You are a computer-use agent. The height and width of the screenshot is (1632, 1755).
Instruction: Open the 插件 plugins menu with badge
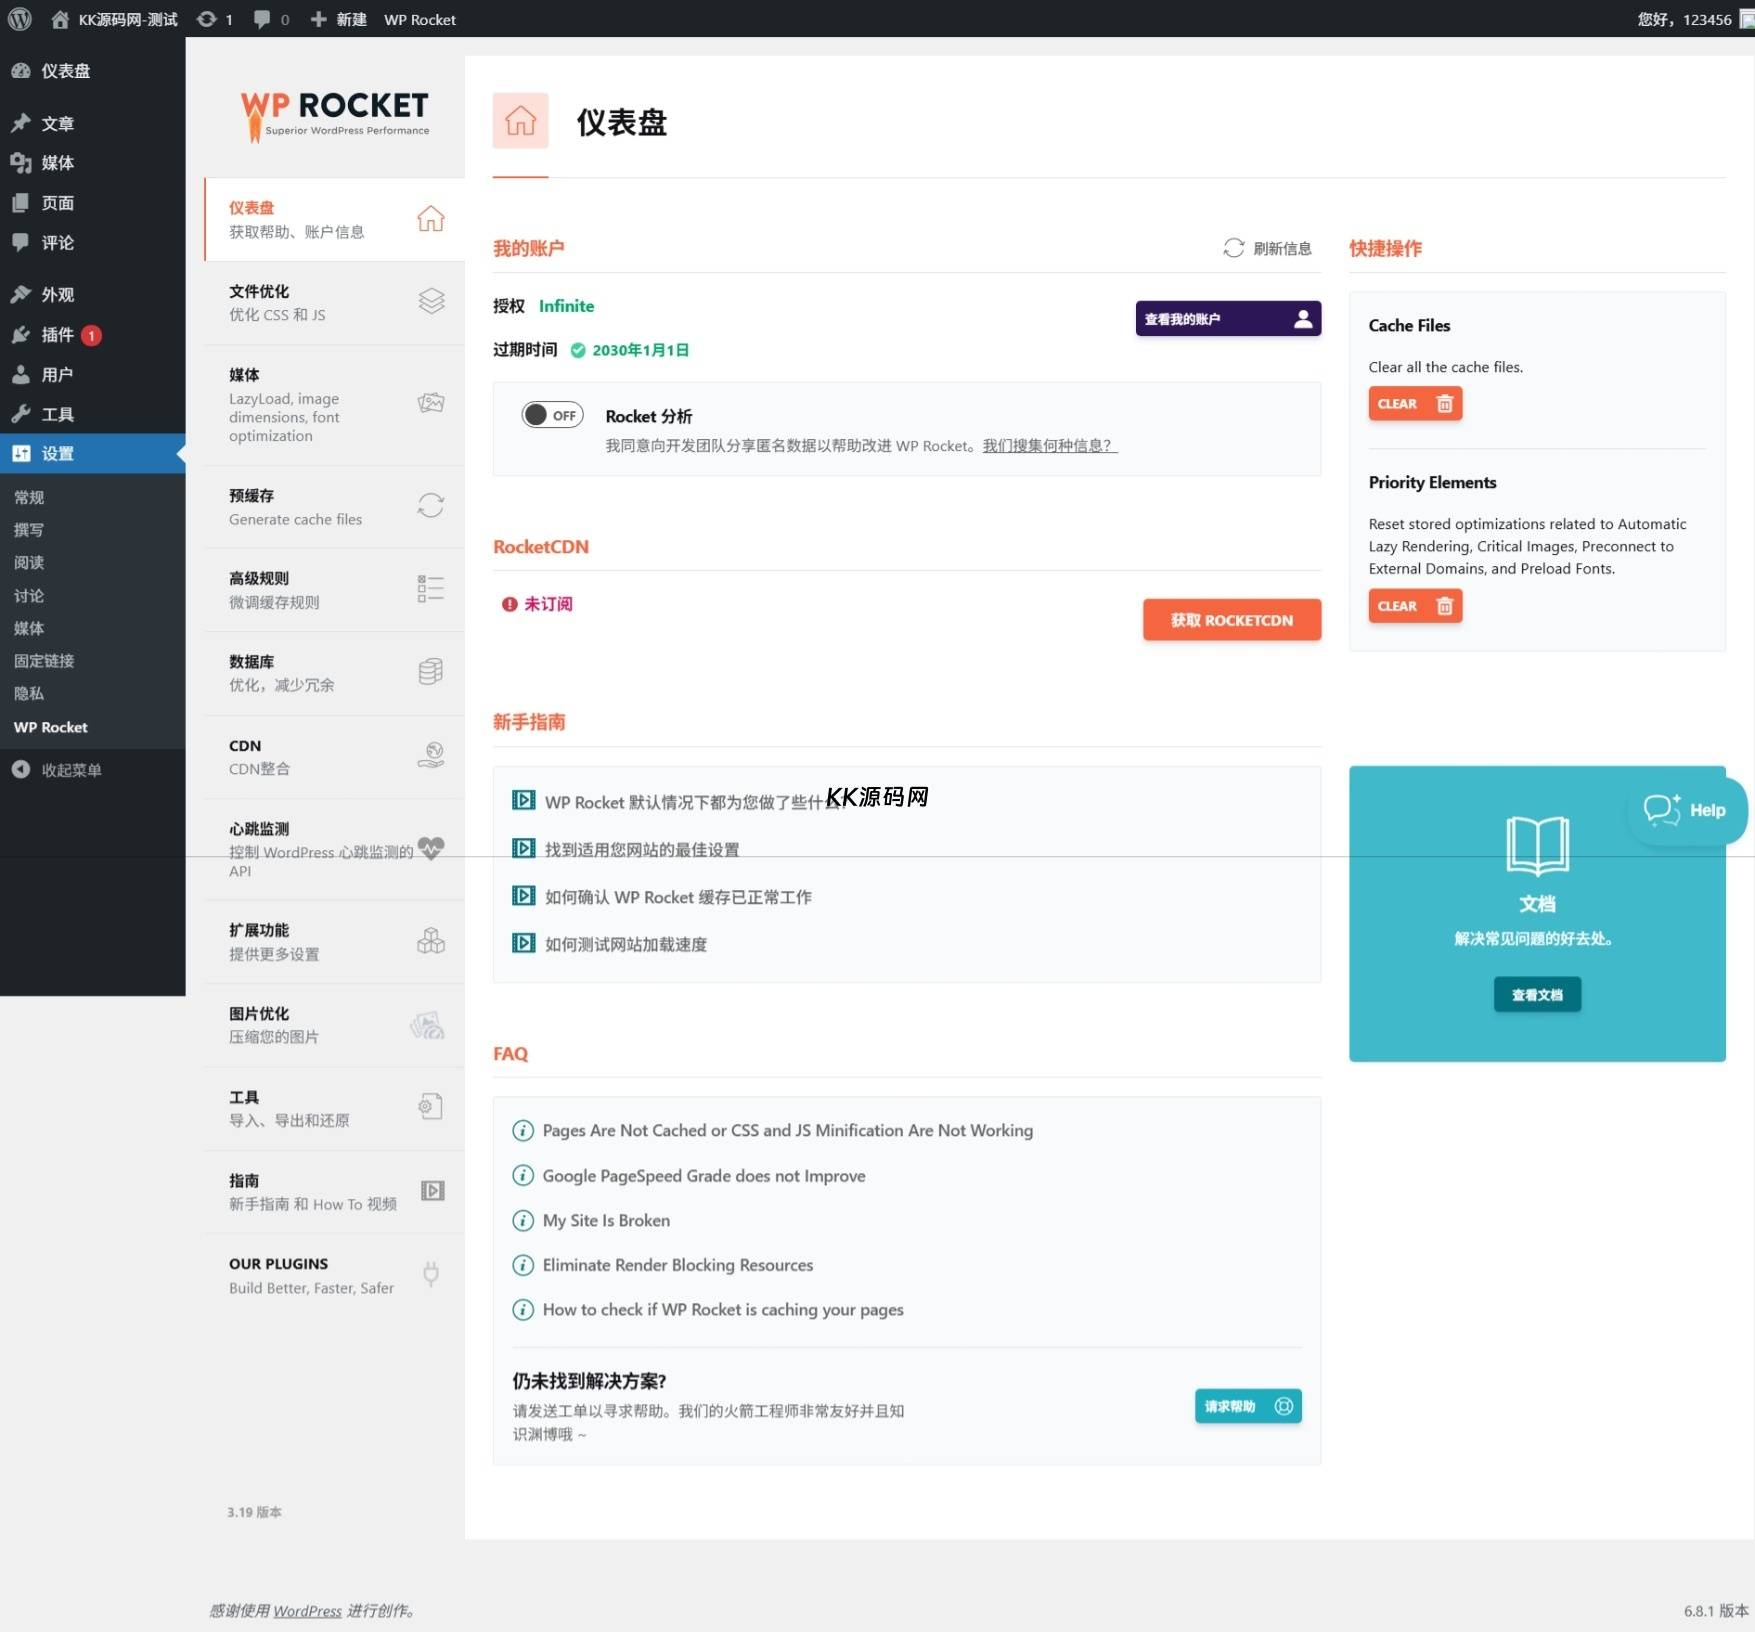coord(92,335)
